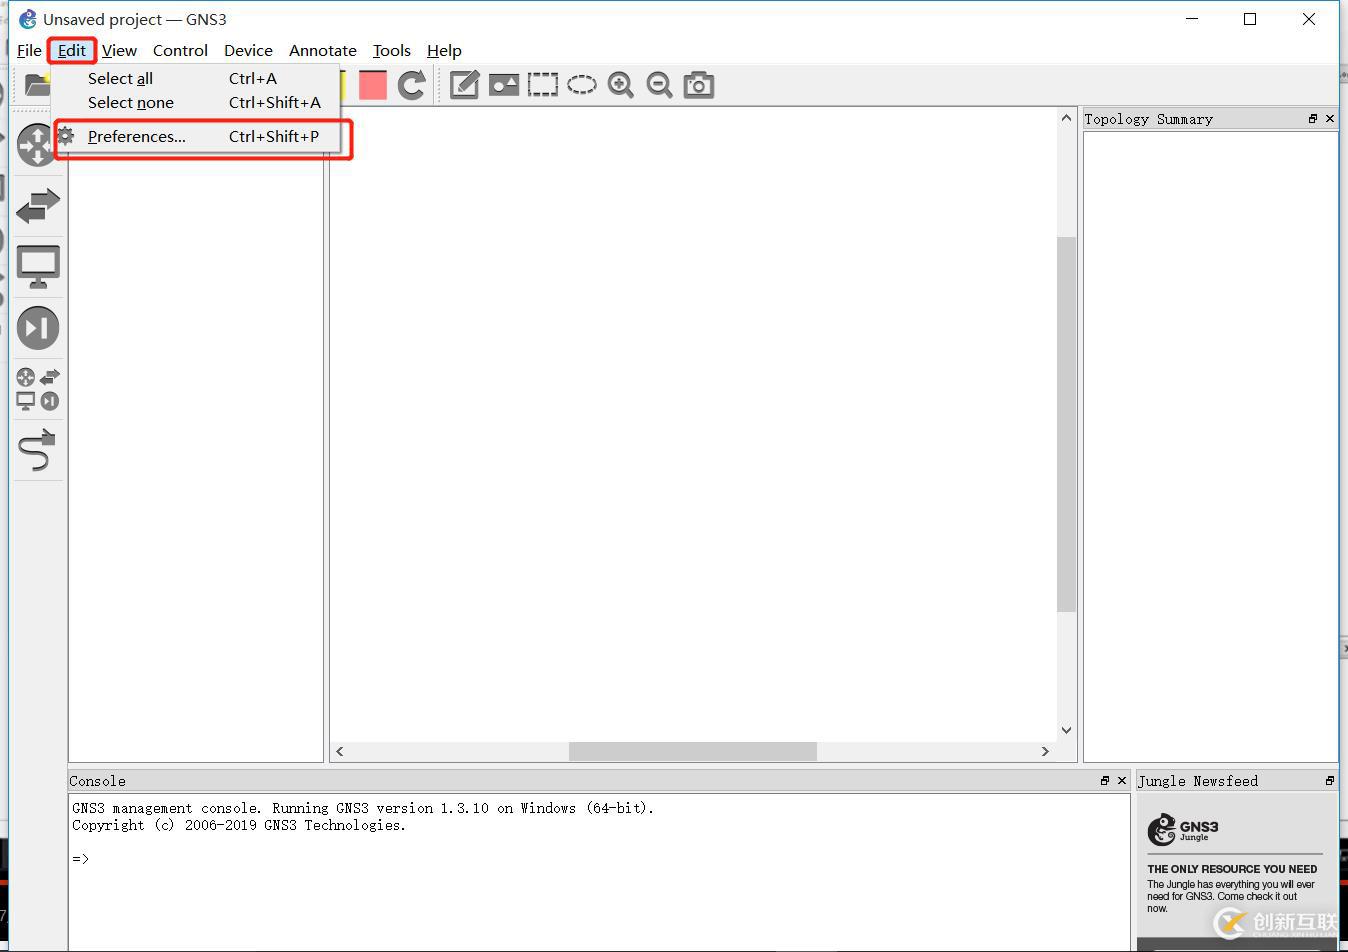The width and height of the screenshot is (1348, 952).
Task: Browse all devices icon
Action: 38,389
